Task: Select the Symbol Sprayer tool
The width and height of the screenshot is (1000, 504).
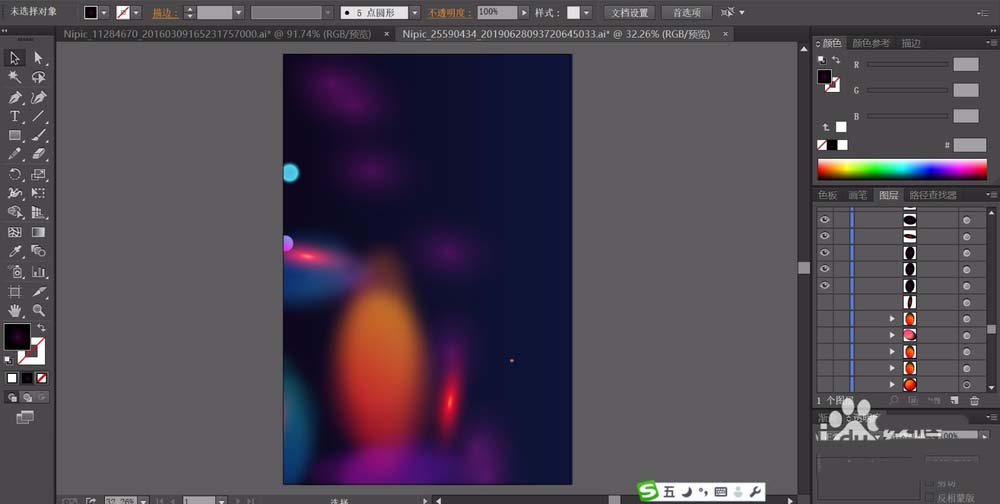Action: point(15,272)
